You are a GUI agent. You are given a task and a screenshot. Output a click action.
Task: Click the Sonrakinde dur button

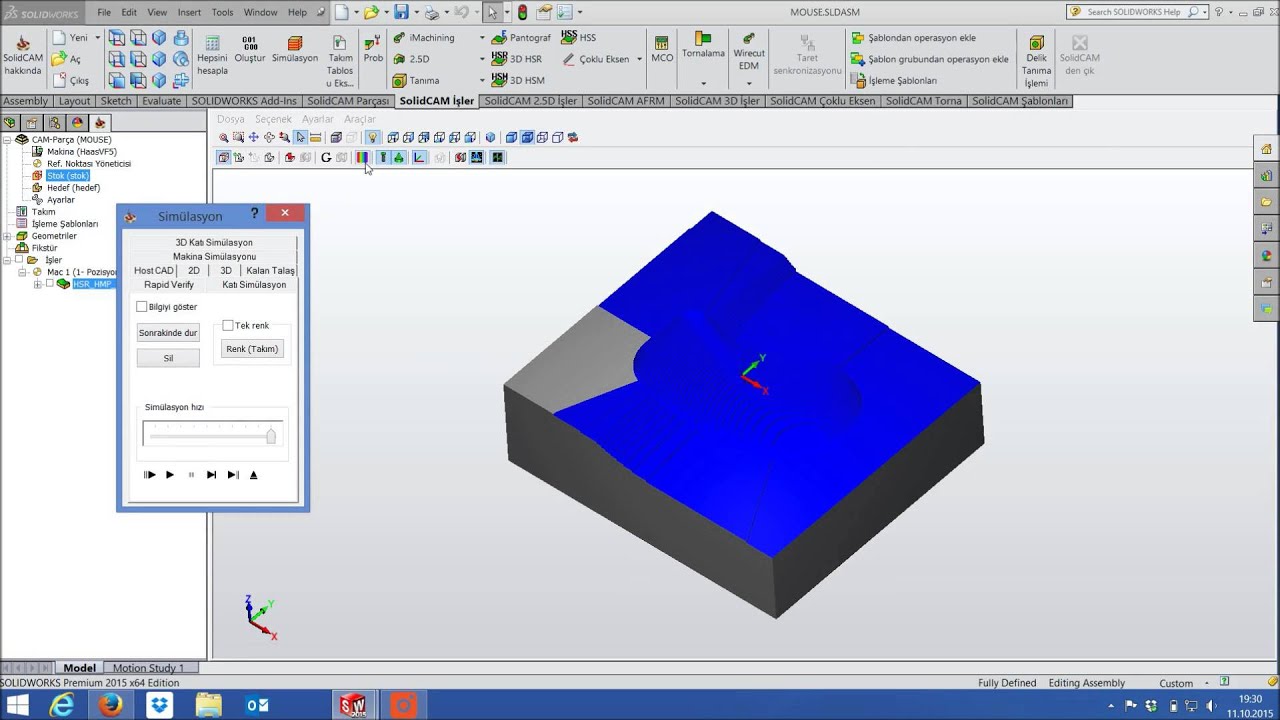click(x=168, y=333)
